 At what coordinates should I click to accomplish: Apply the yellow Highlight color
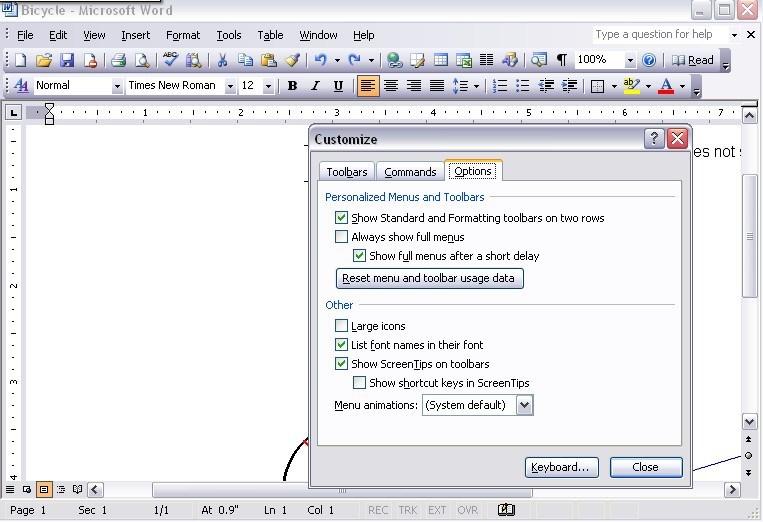click(631, 86)
